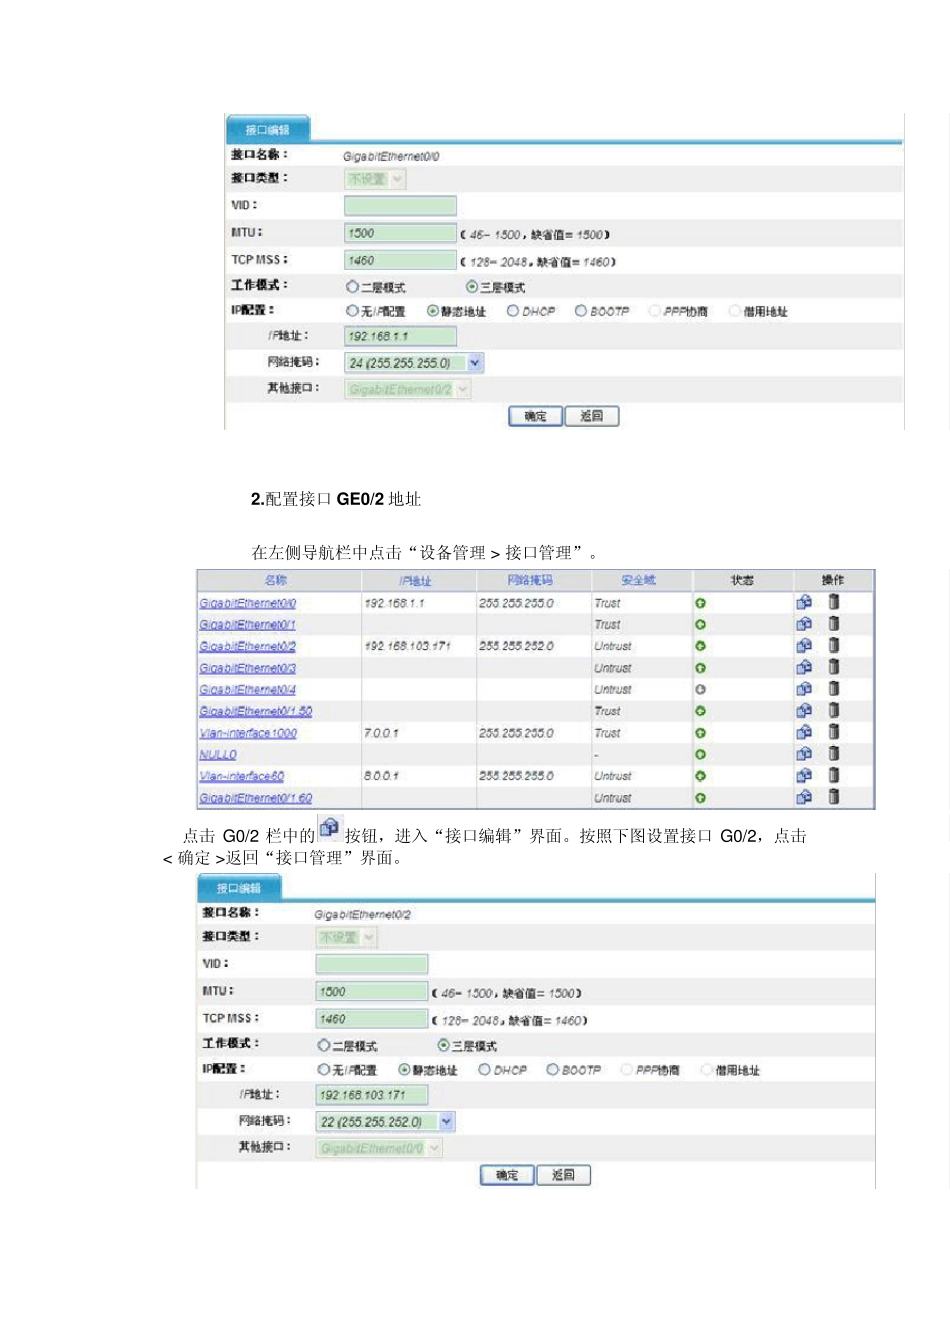Expand 其他接口 dropdown showing GigabitEthernet0/2
Screen dimensions: 950x1344
[x=407, y=389]
